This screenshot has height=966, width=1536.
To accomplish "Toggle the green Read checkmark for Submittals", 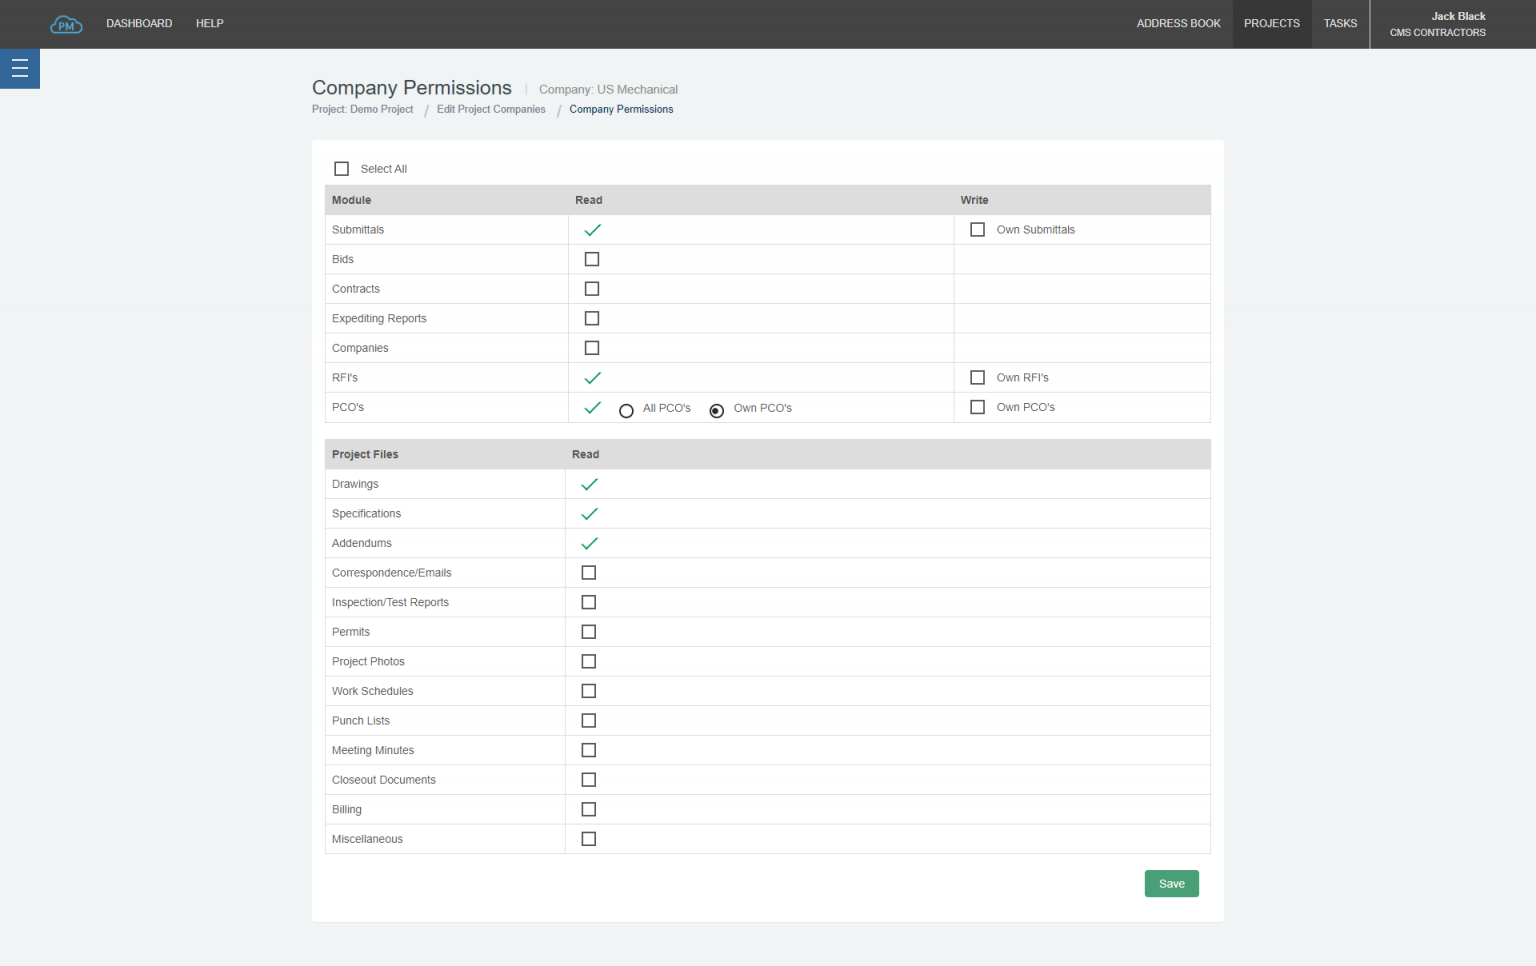I will click(592, 229).
